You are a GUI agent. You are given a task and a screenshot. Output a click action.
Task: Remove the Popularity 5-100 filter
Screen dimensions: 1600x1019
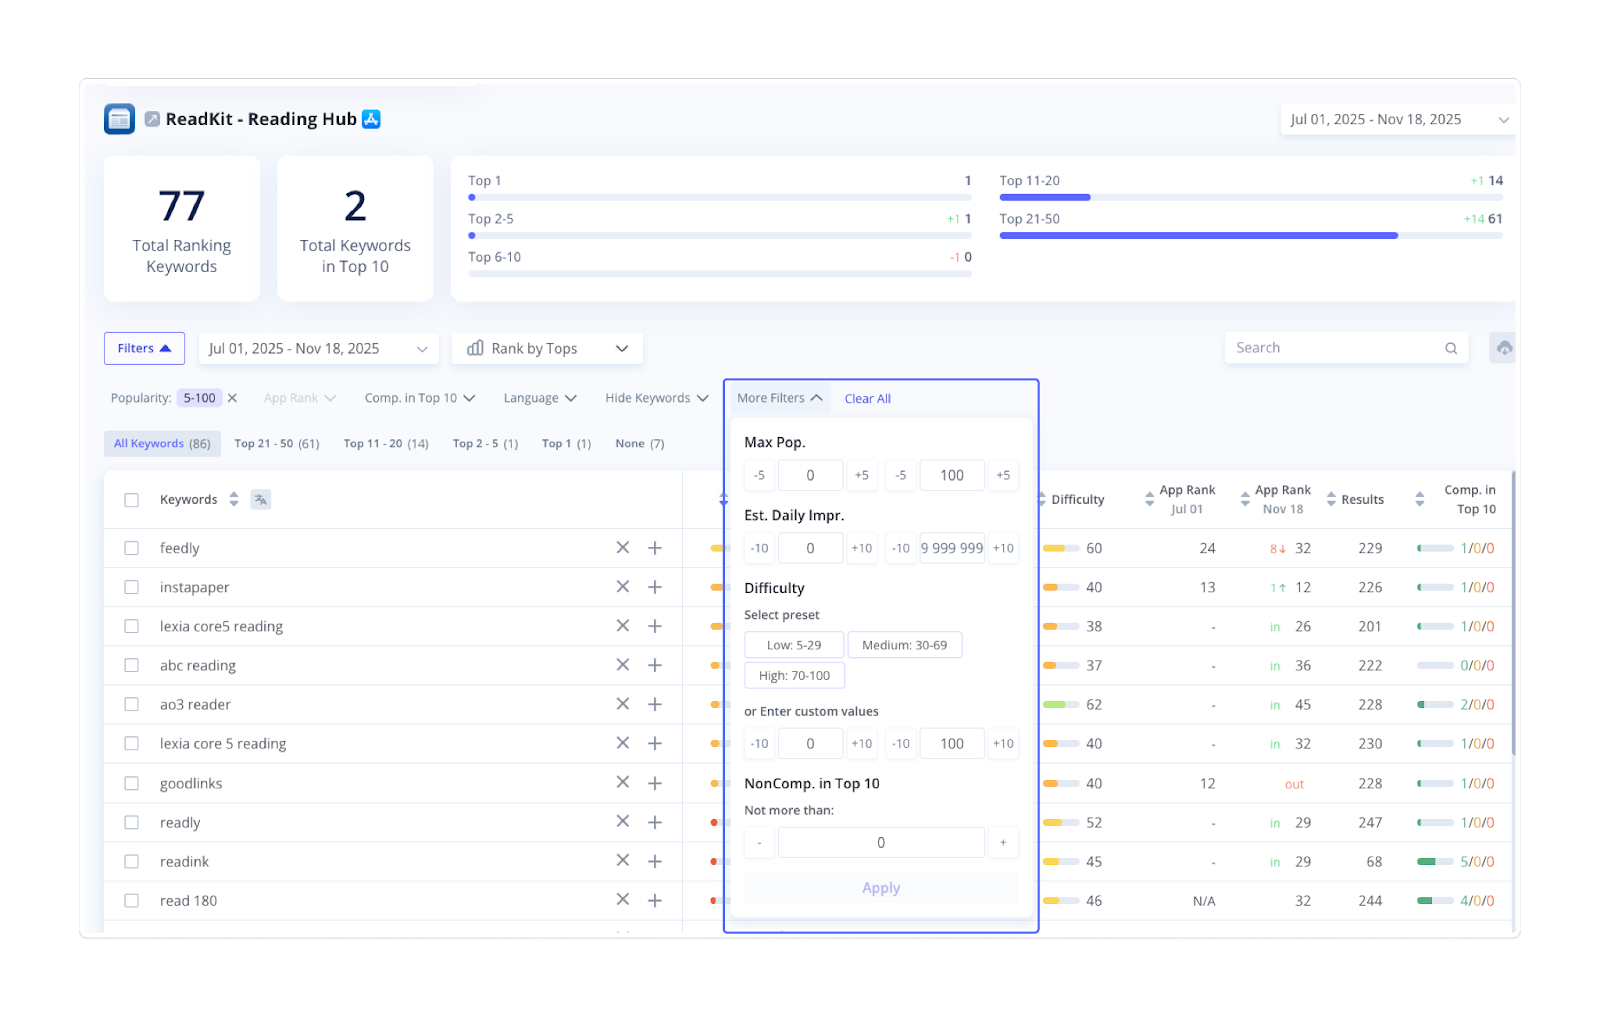[232, 398]
